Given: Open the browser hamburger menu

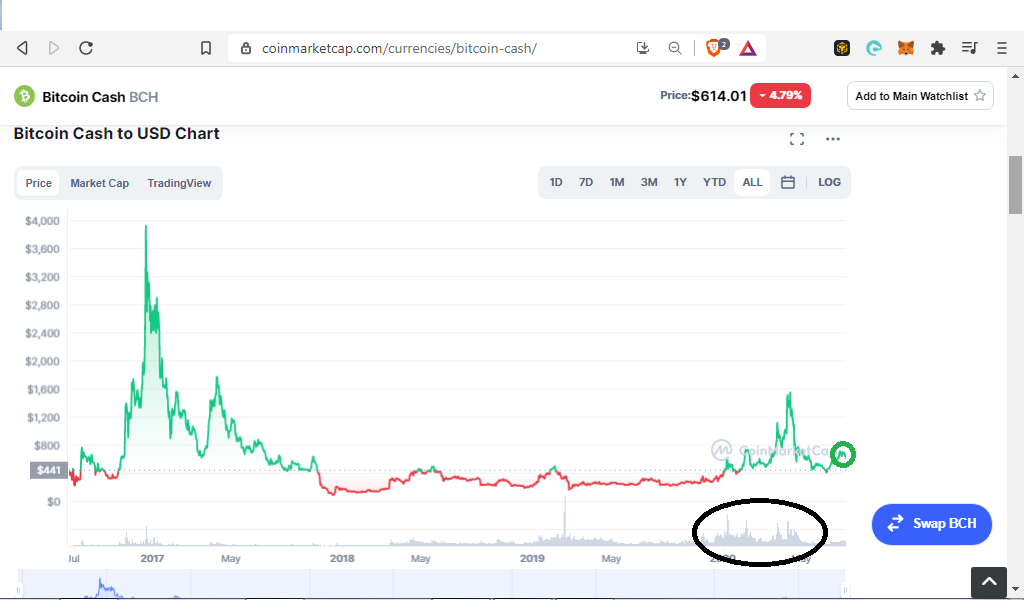Looking at the screenshot, I should coord(1002,48).
